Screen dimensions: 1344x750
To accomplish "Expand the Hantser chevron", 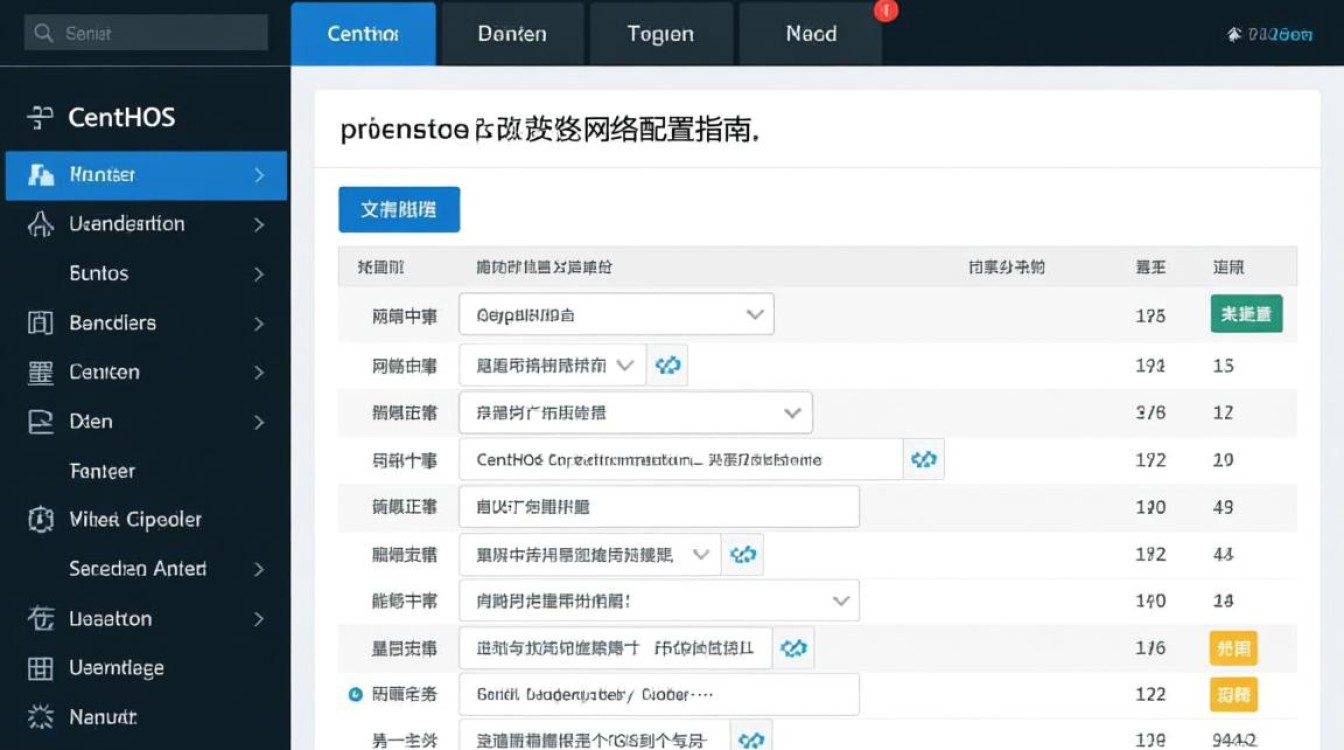I will pos(259,175).
